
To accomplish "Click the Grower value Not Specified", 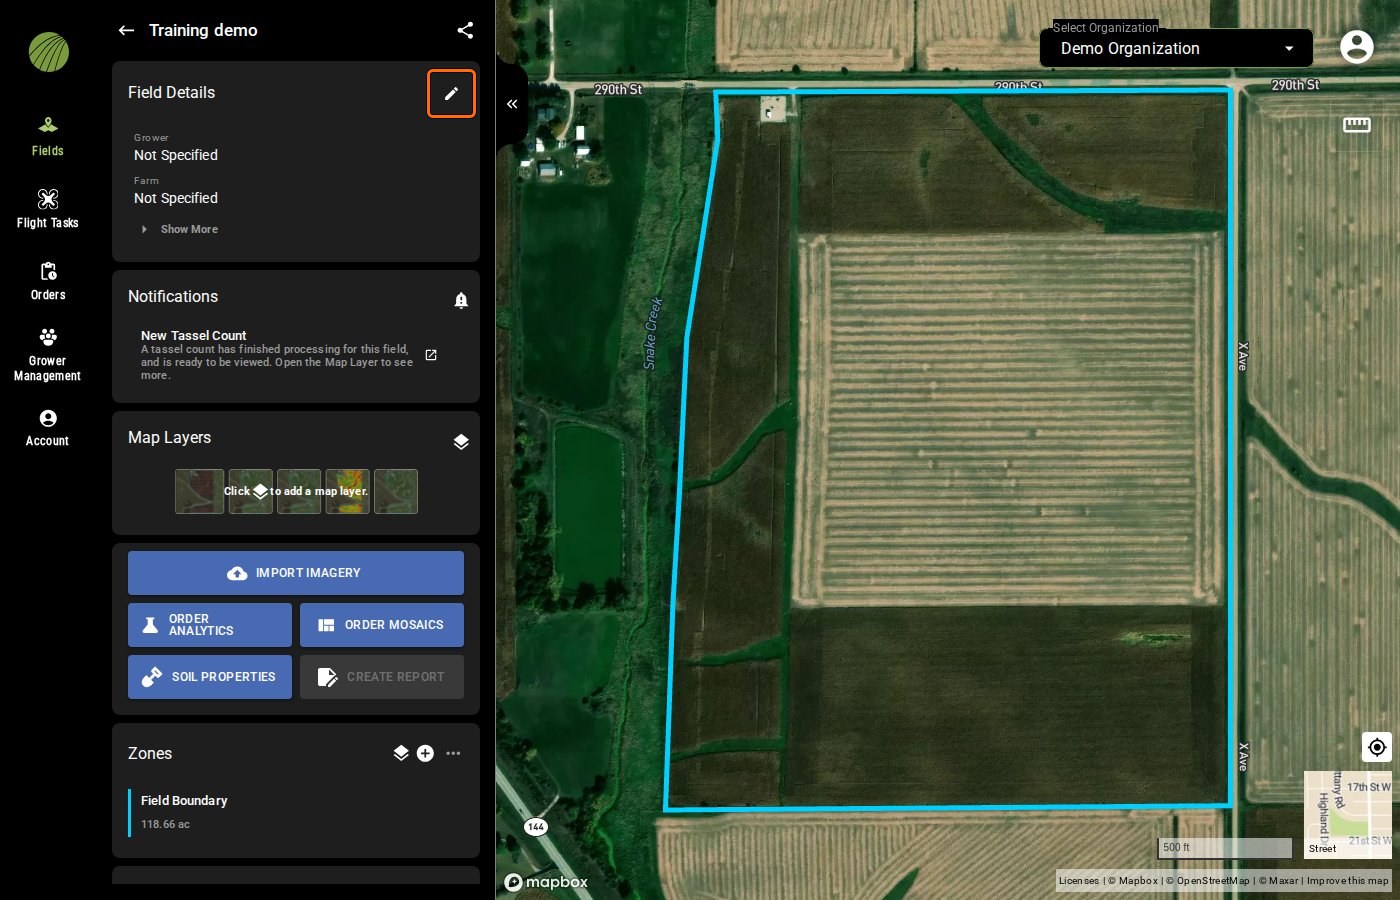I will click(x=176, y=155).
